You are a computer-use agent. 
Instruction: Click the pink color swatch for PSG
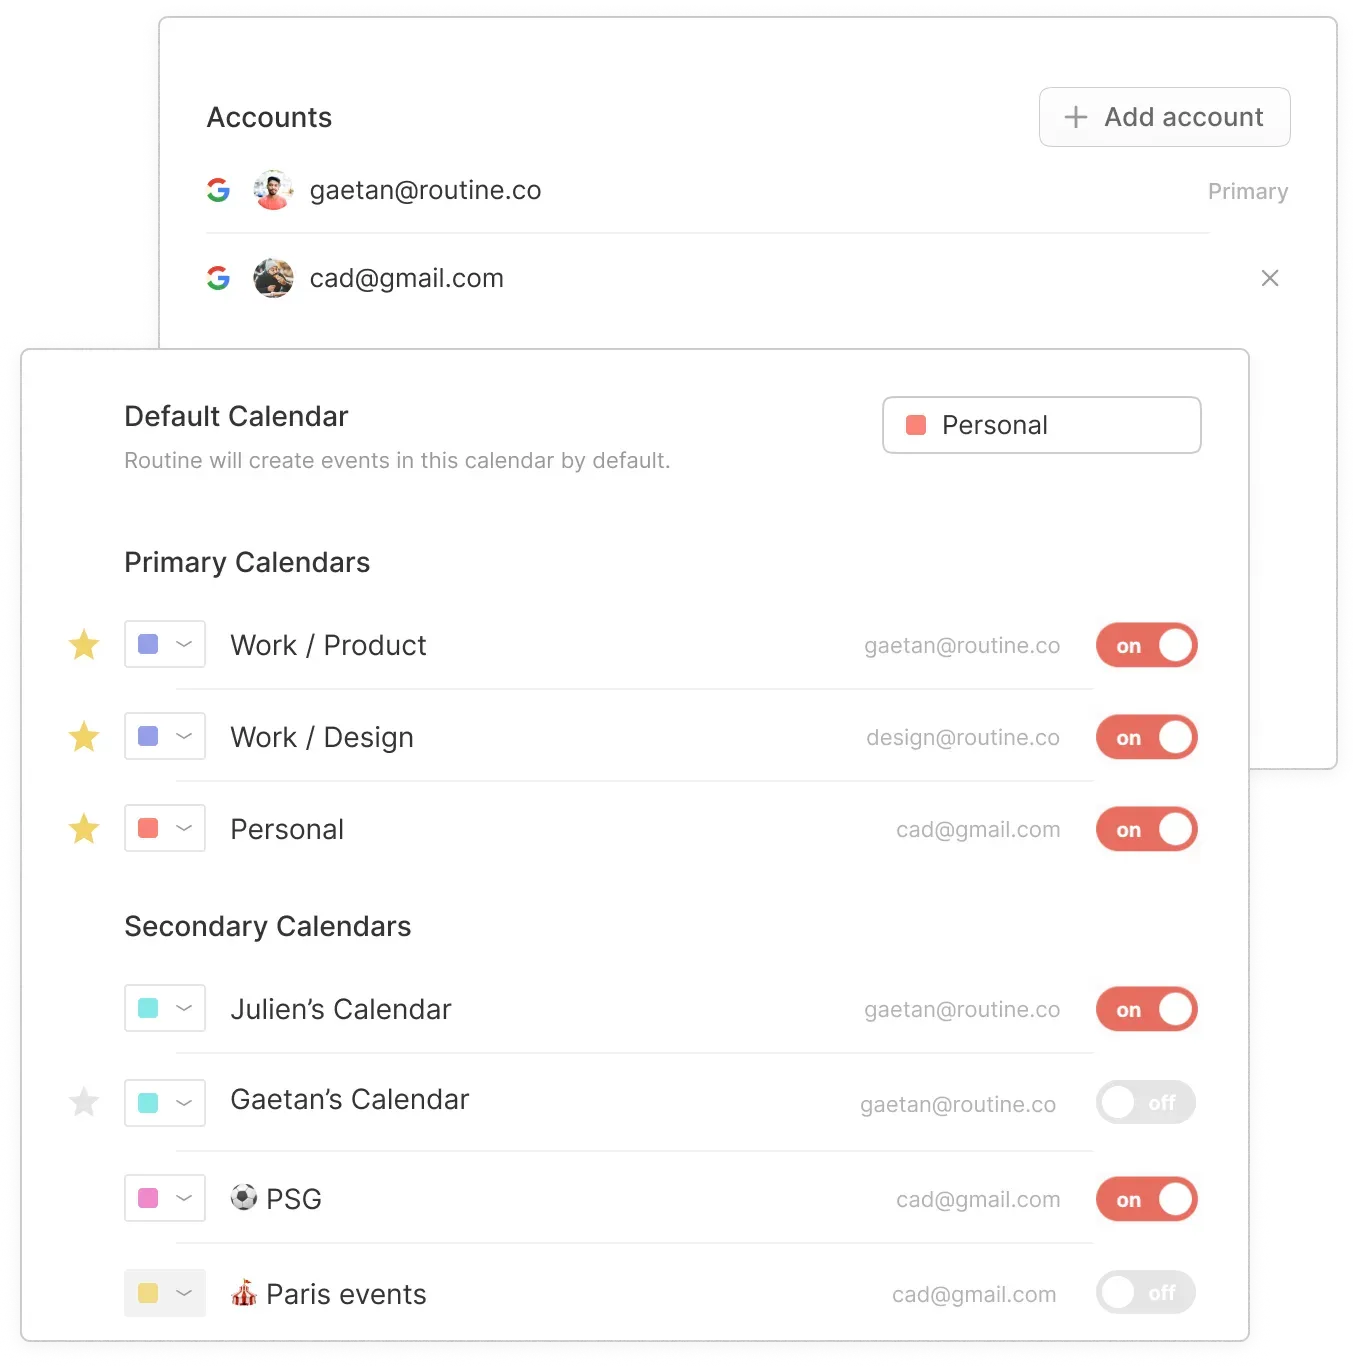[x=148, y=1198]
